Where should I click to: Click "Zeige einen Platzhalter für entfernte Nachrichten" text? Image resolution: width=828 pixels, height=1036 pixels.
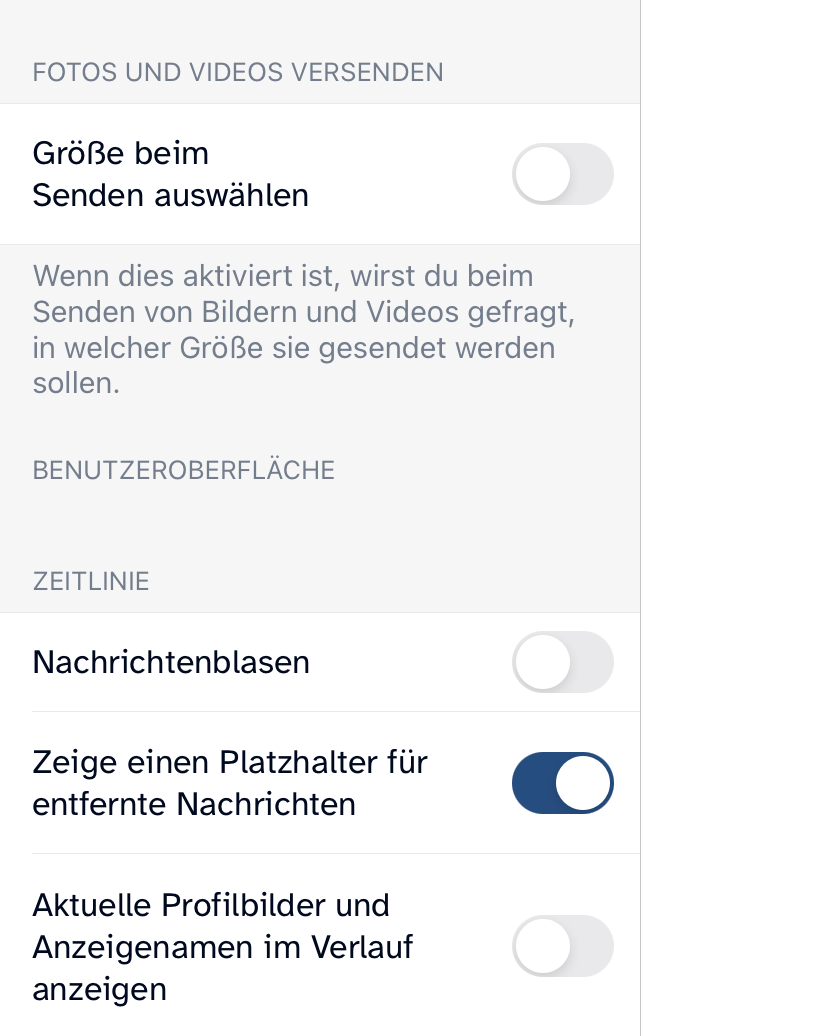click(230, 782)
